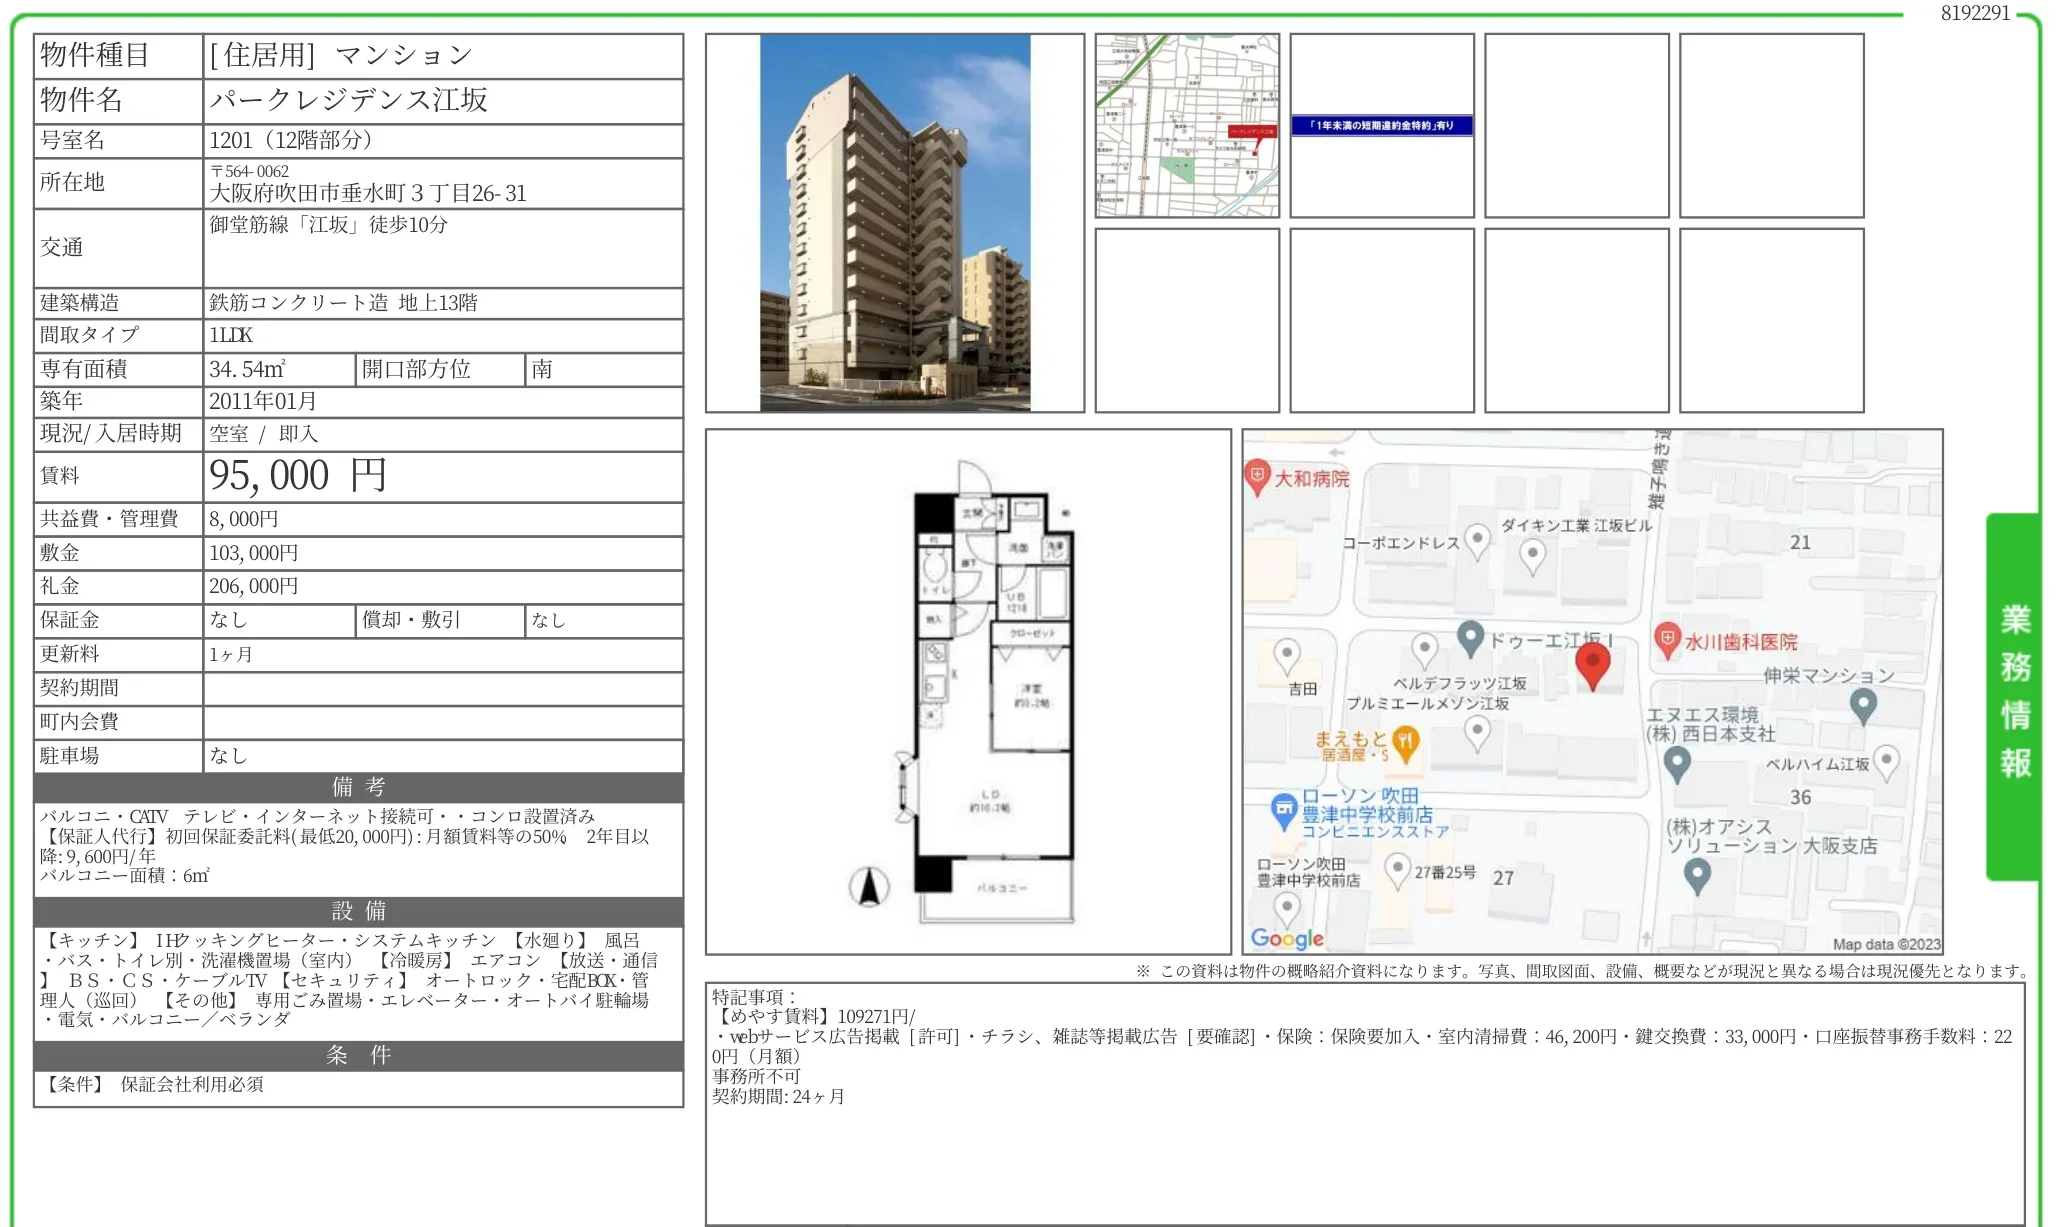Click the north compass arrow on floor plan
Screen dimensions: 2056x1227
click(x=869, y=886)
